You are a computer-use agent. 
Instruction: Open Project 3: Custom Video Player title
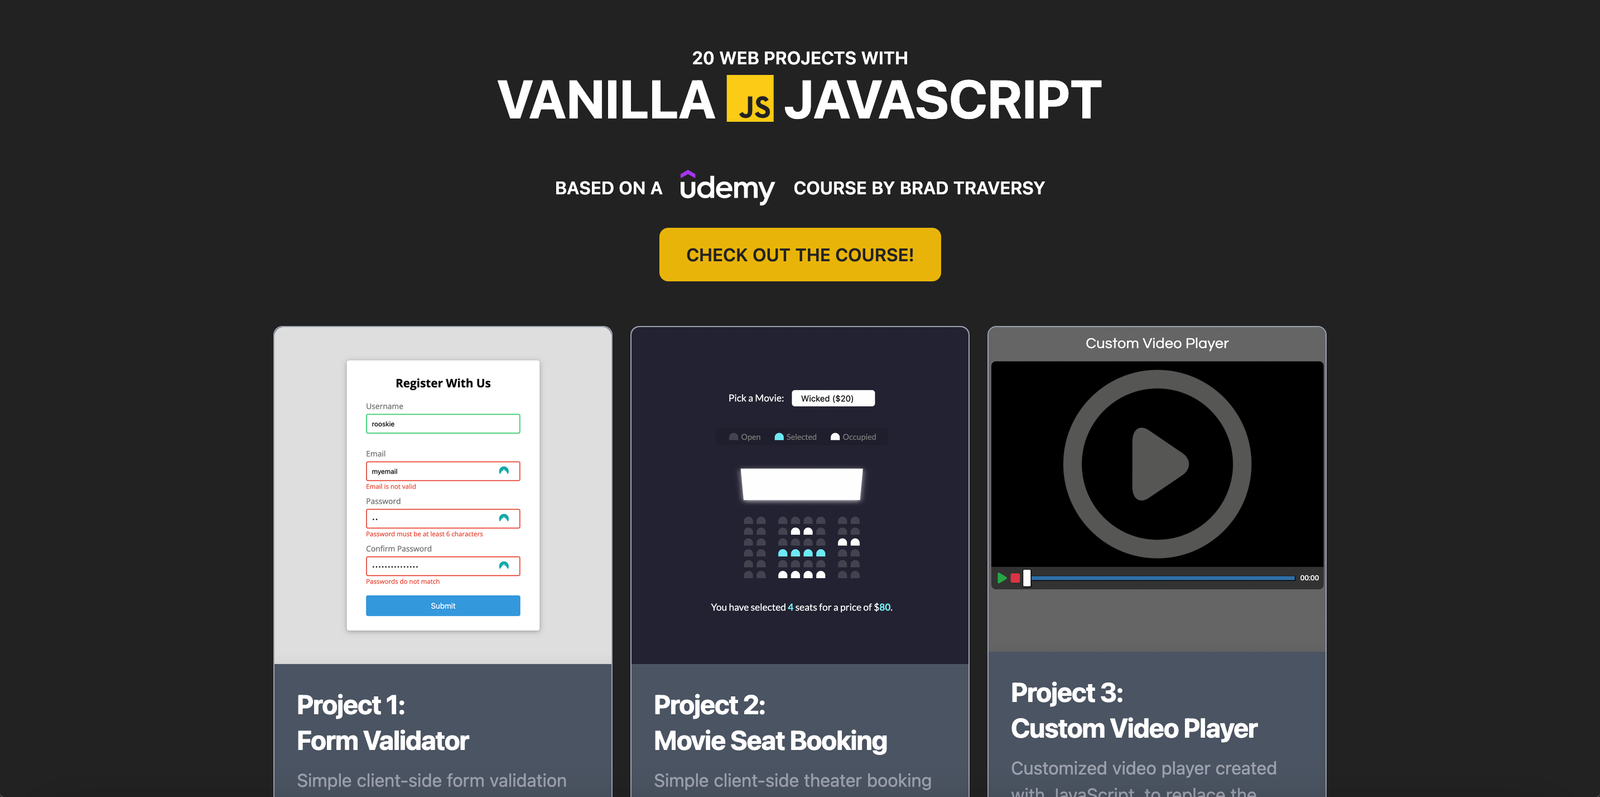pyautogui.click(x=1134, y=711)
